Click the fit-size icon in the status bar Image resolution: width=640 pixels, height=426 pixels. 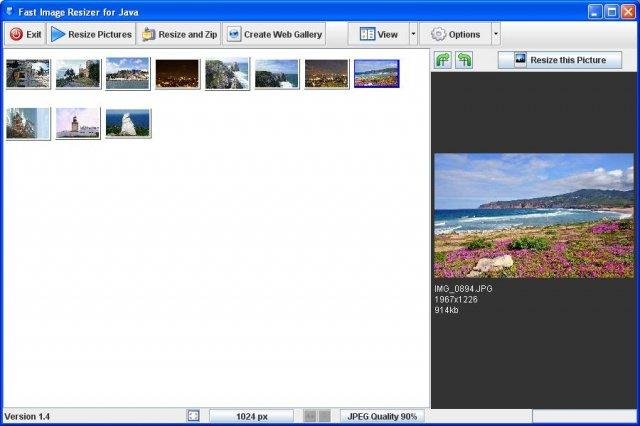coord(193,416)
